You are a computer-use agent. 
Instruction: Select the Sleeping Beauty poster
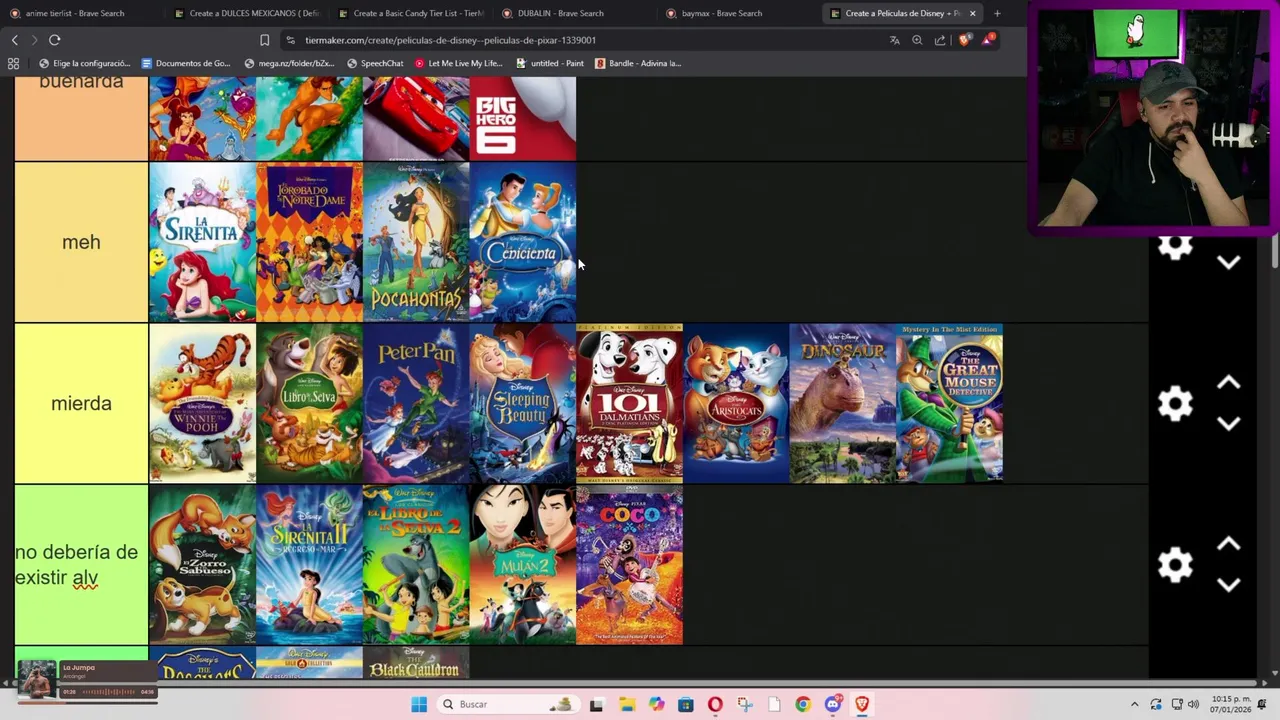click(x=522, y=403)
